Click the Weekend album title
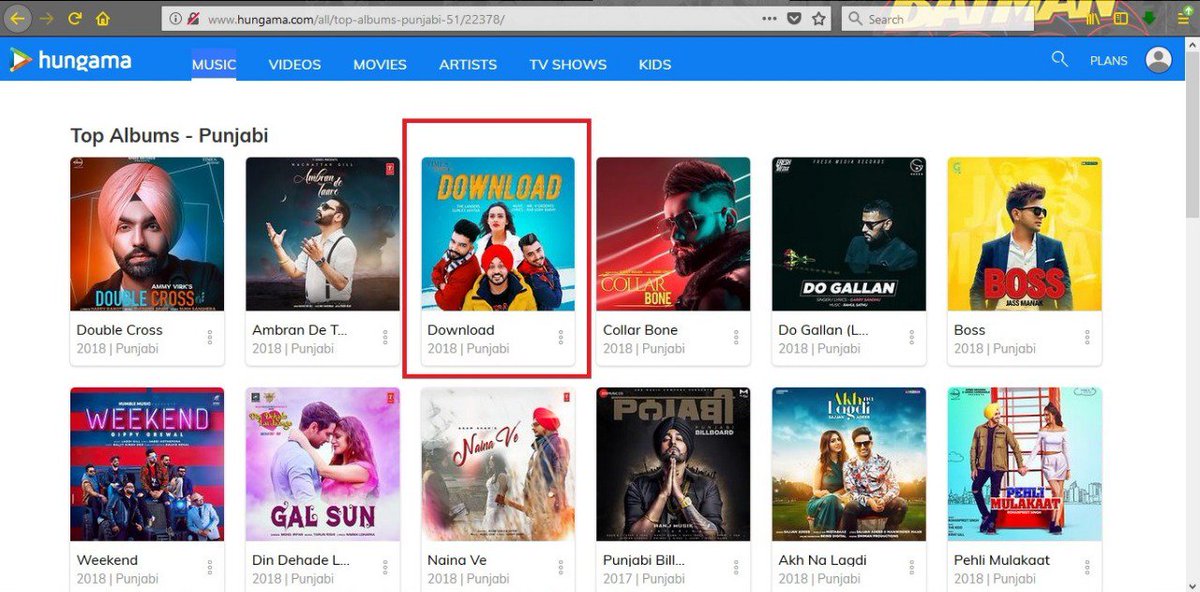 click(107, 560)
